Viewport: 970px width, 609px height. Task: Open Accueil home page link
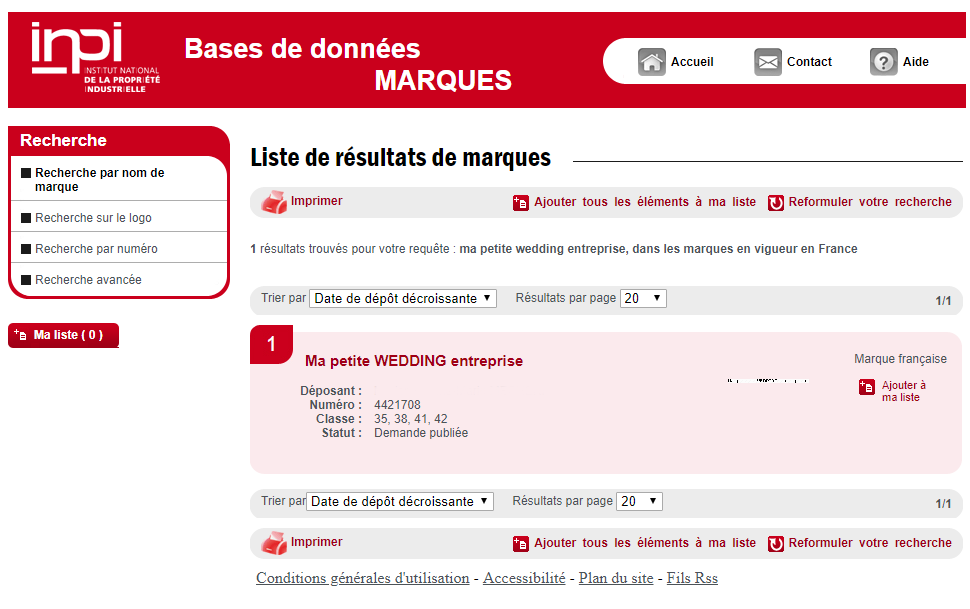coord(692,62)
